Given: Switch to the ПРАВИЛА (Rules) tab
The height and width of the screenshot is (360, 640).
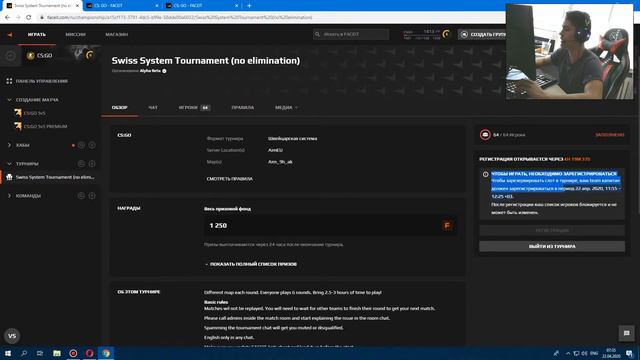Looking at the screenshot, I should tap(242, 108).
